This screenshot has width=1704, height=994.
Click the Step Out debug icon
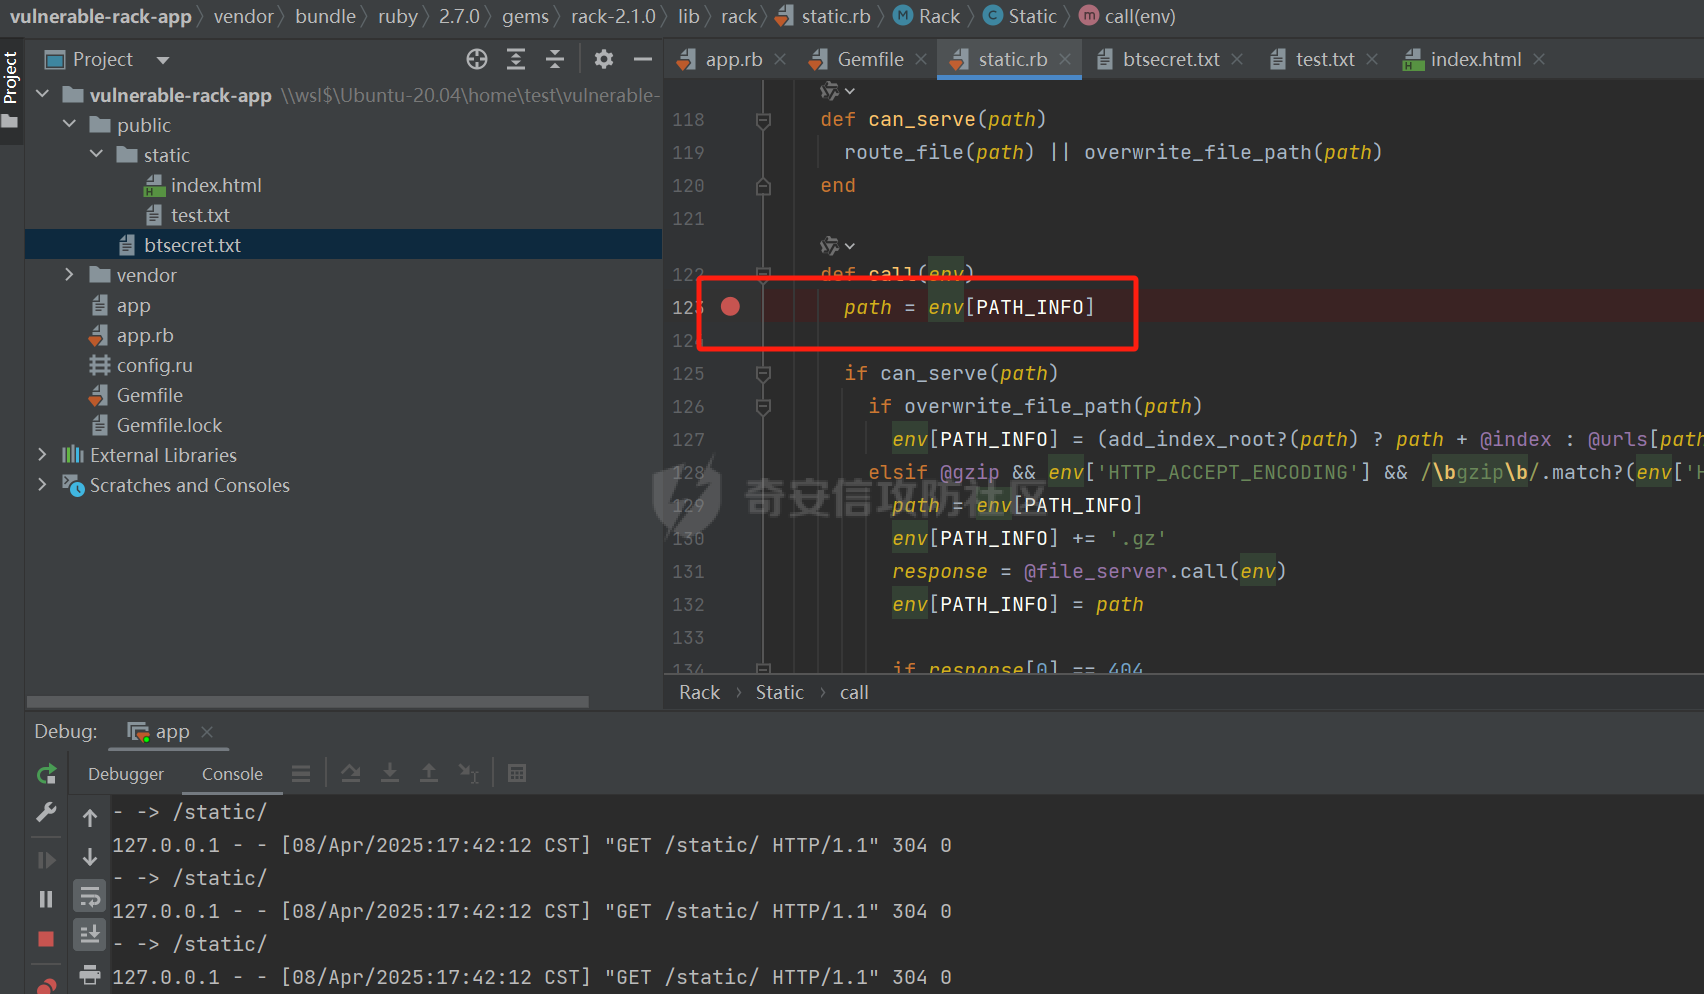429,773
